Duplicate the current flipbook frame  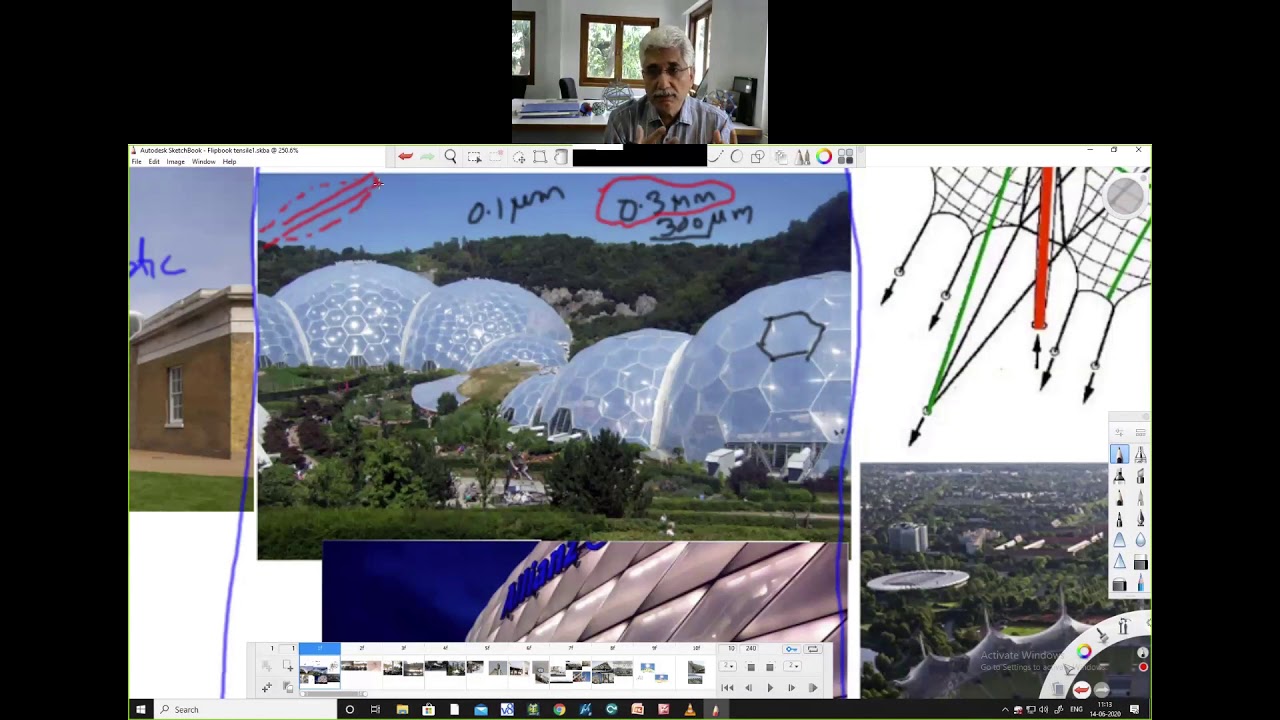287,687
